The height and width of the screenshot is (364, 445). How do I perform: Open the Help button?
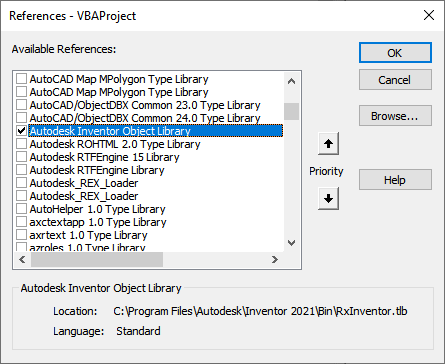pyautogui.click(x=395, y=180)
